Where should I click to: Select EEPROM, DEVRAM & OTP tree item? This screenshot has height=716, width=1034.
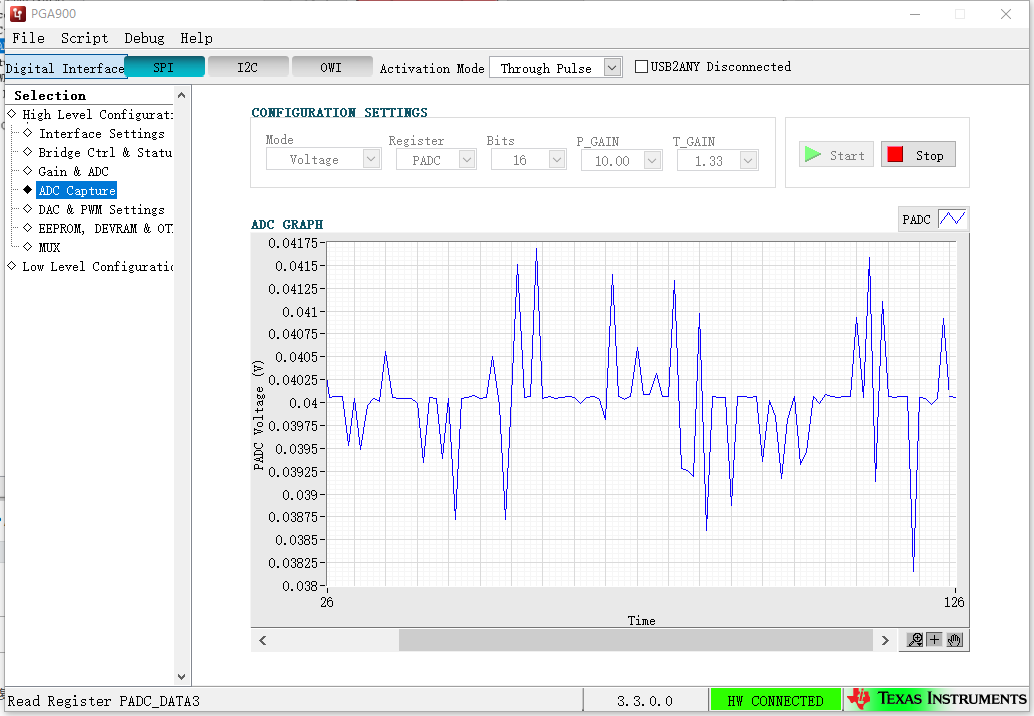[106, 229]
